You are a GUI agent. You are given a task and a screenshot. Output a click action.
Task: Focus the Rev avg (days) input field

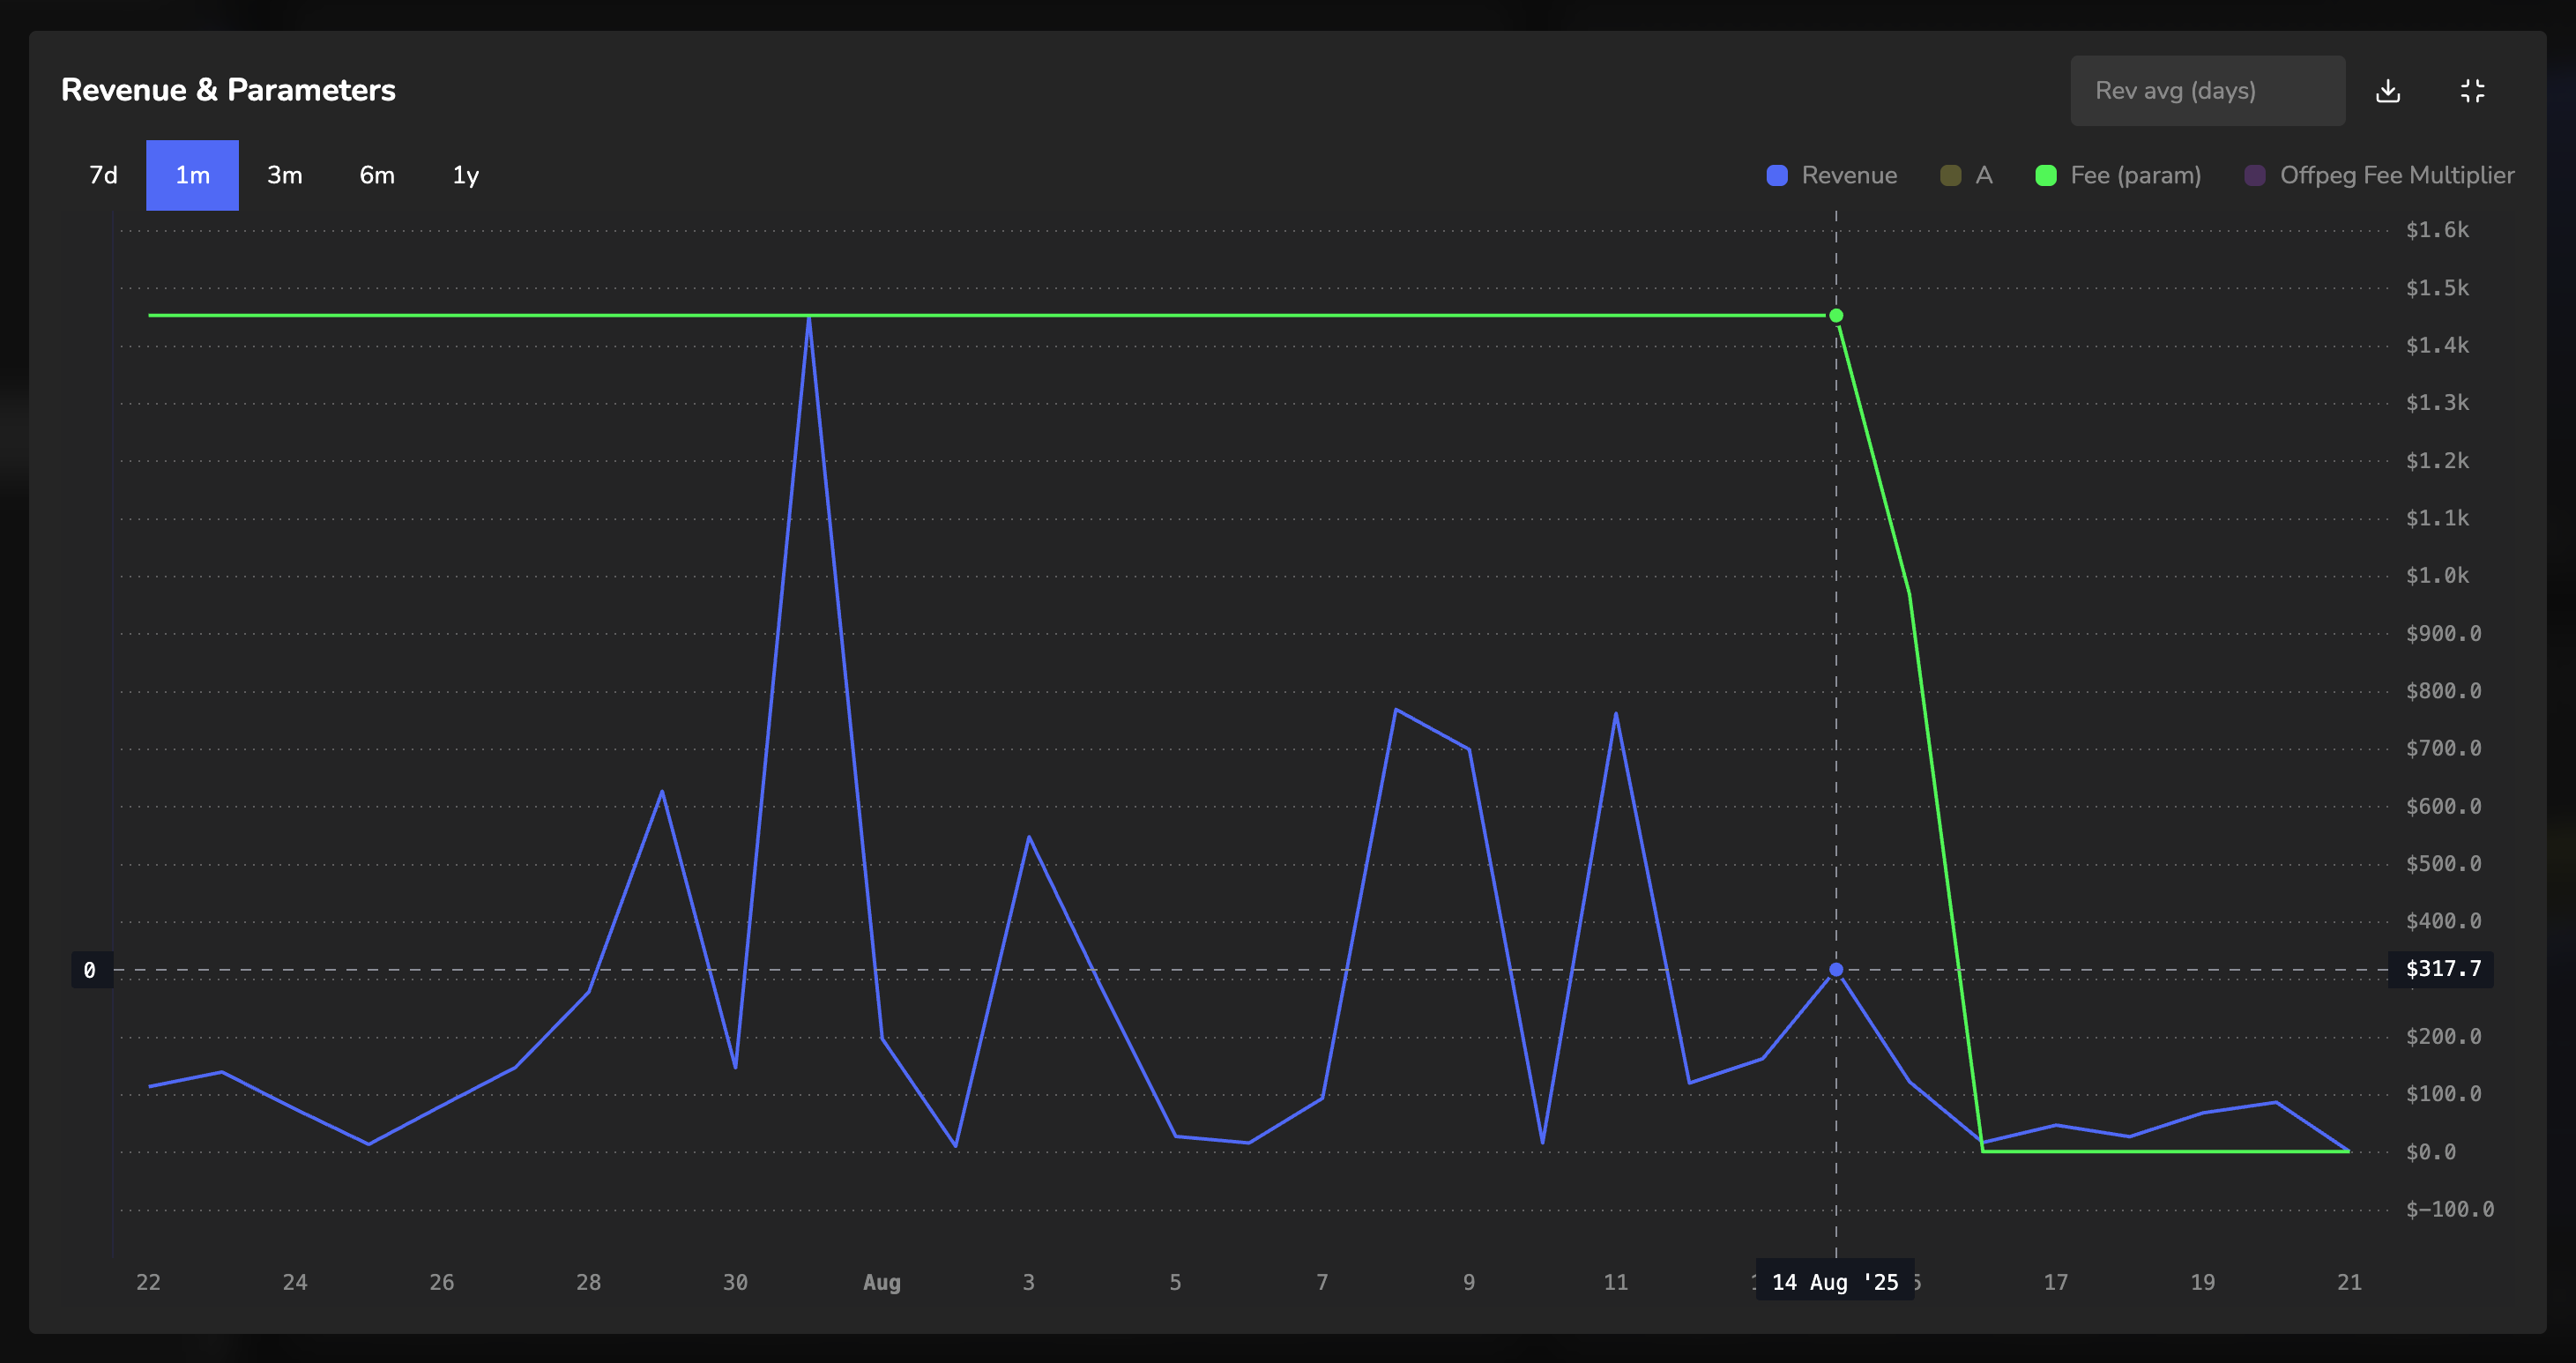2207,91
